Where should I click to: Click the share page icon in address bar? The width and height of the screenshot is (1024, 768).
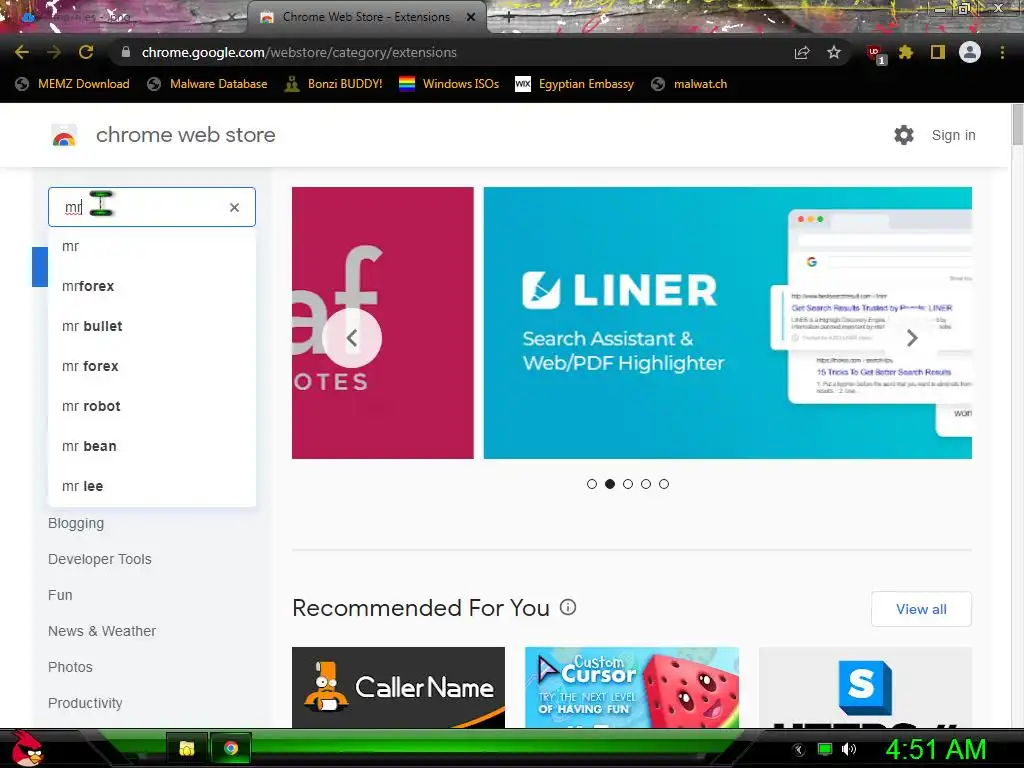click(802, 52)
